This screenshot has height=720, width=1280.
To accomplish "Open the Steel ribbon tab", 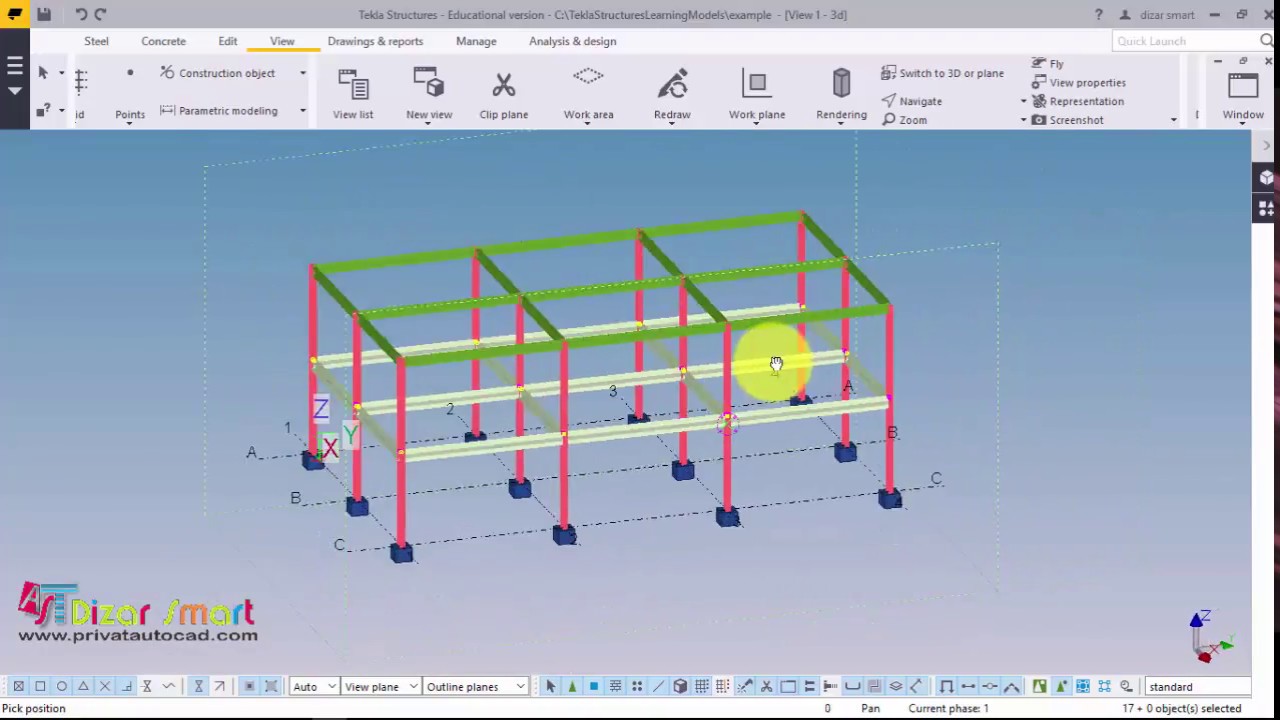I will coord(96,41).
